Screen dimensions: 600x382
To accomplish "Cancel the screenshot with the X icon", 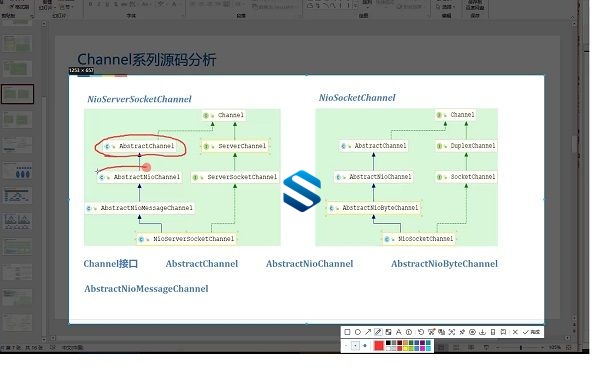I will [x=515, y=332].
